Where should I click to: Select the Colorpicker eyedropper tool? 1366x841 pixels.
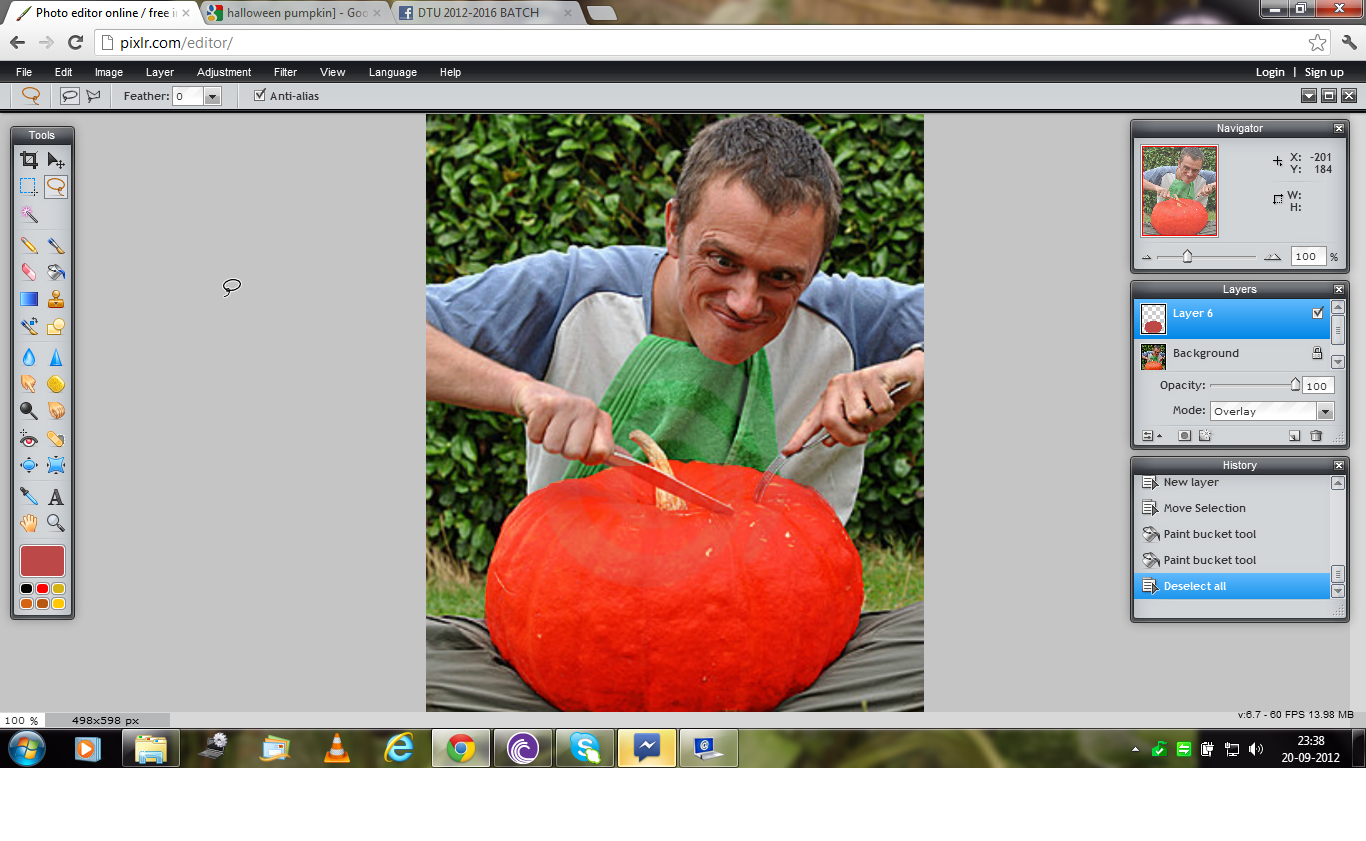click(x=29, y=496)
